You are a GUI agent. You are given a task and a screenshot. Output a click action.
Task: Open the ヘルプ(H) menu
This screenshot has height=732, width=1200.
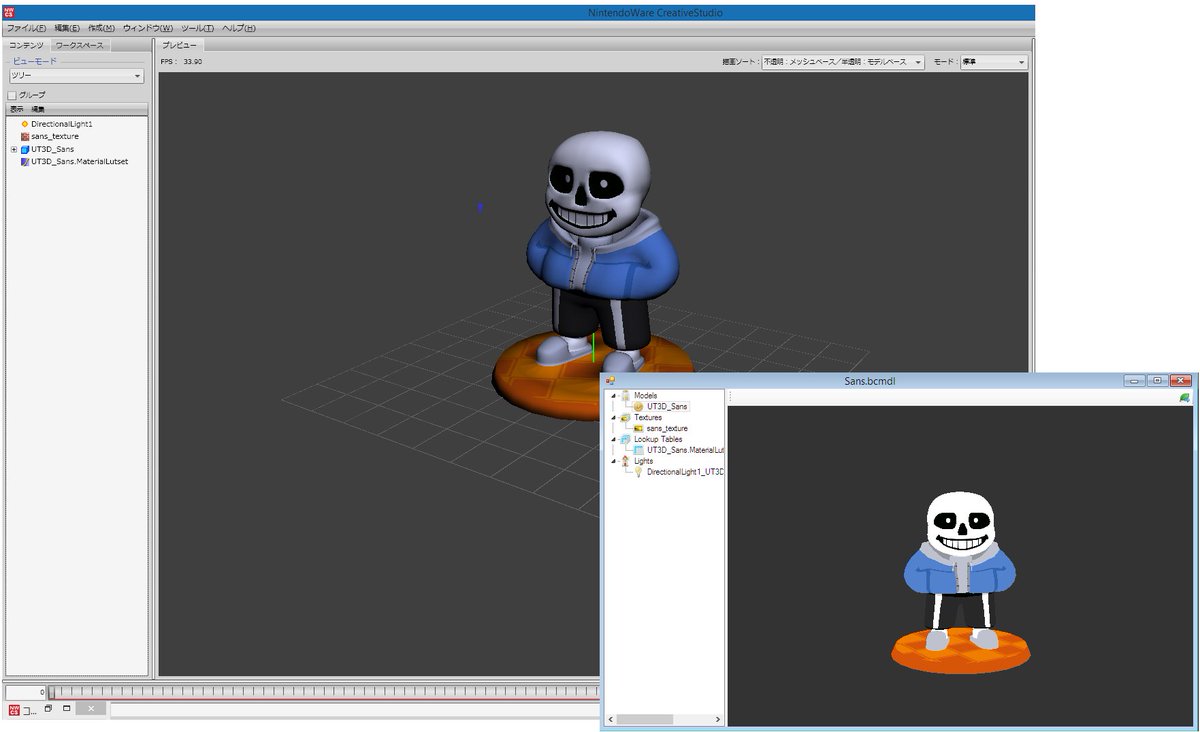point(238,28)
